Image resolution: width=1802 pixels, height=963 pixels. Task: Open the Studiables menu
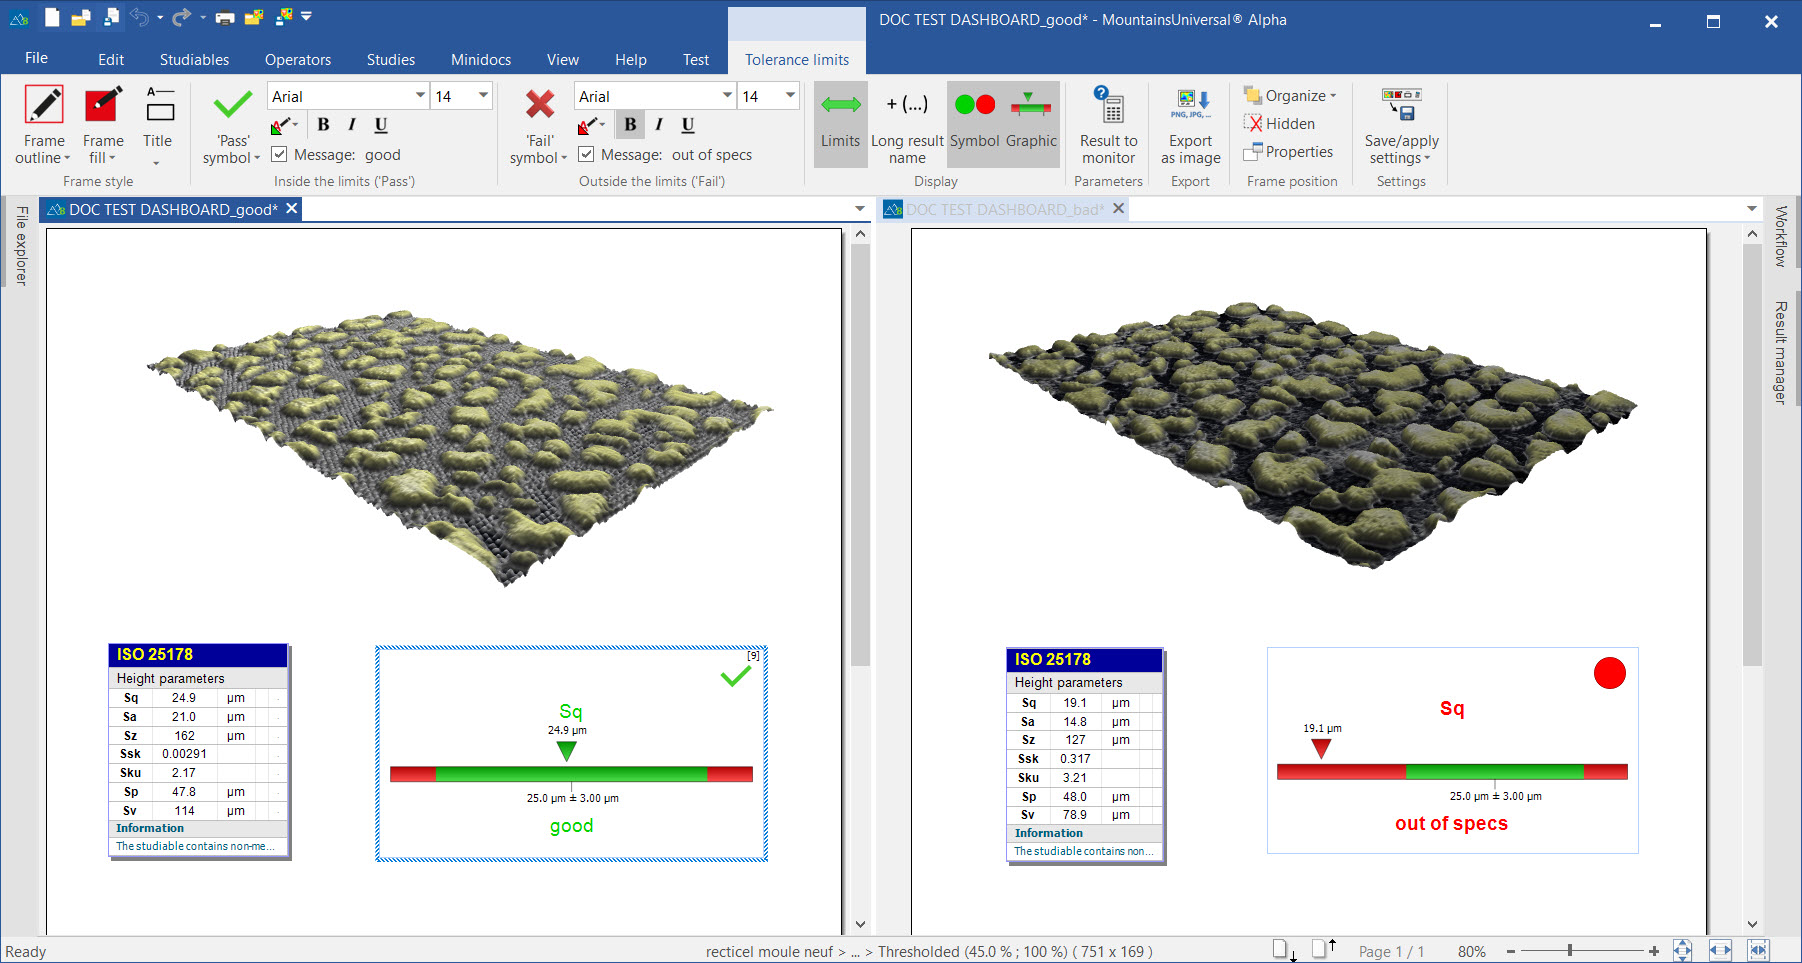tap(194, 60)
